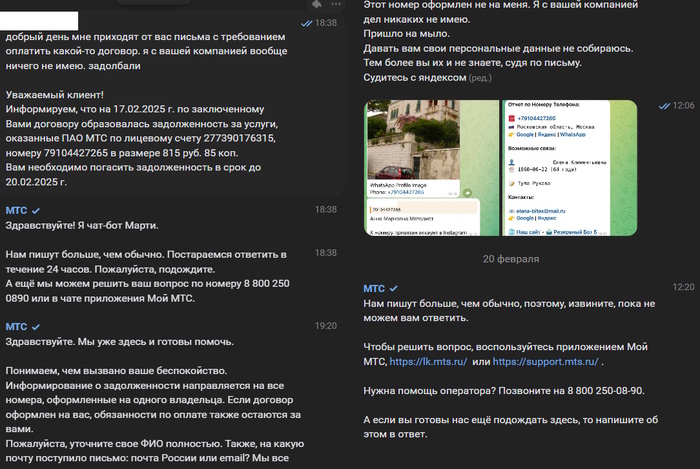This screenshot has height=469, width=700.
Task: Click the (ред.) edited label
Action: click(481, 77)
